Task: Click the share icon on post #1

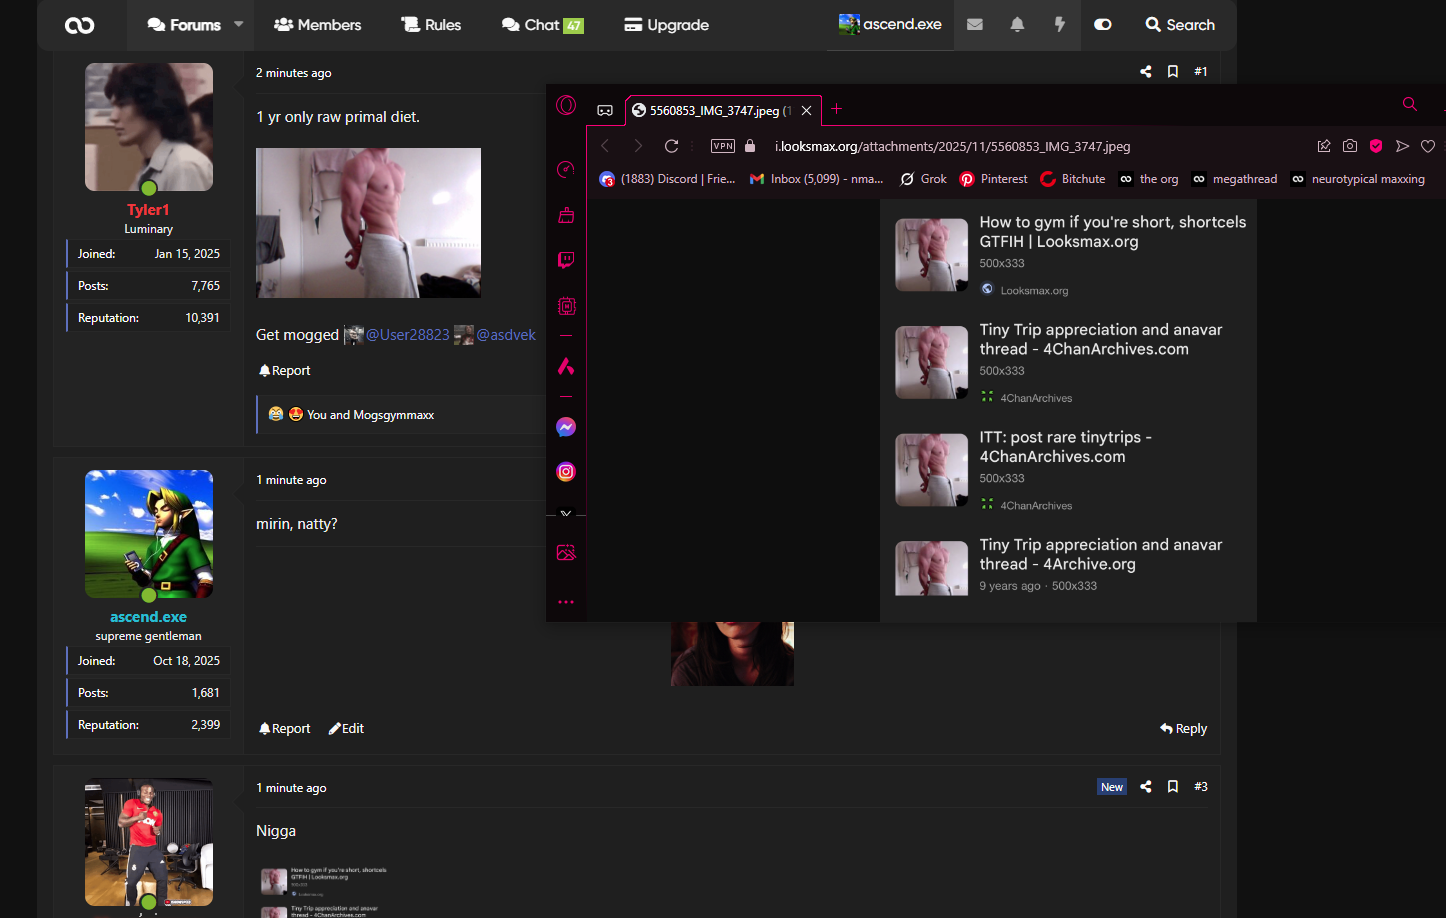Action: tap(1146, 72)
